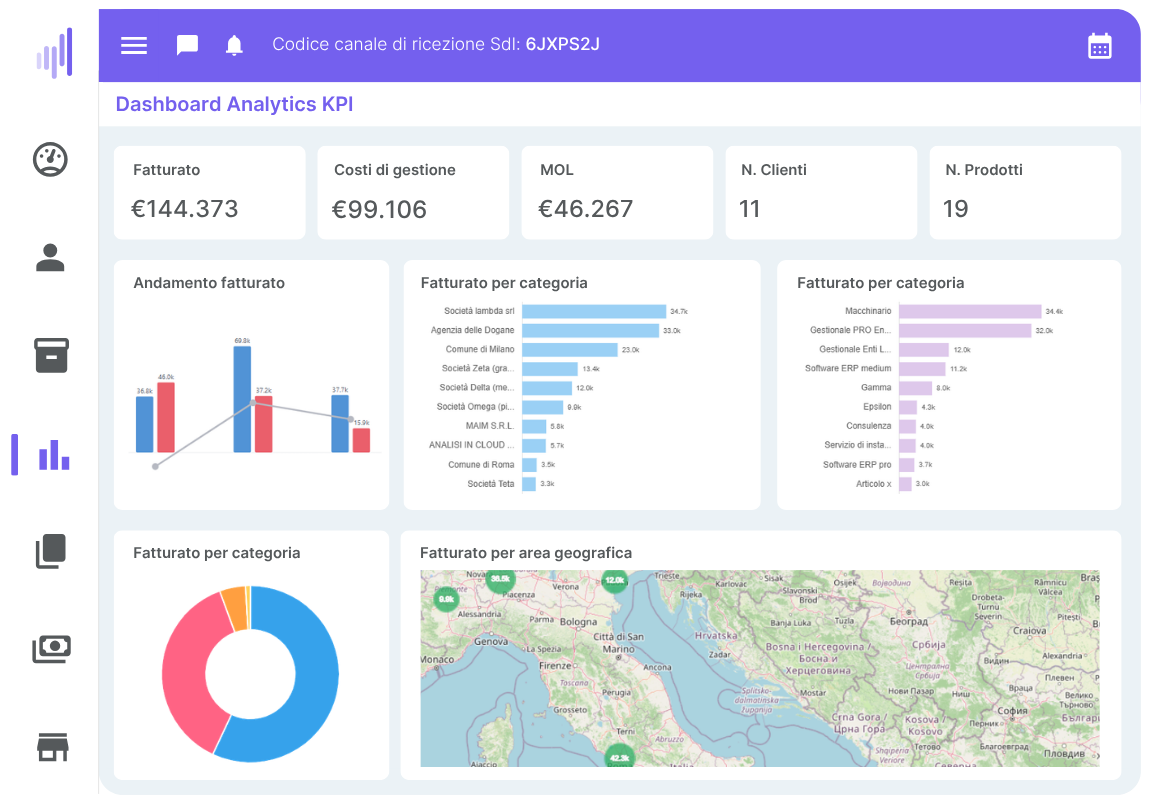Click the Comune di Roma label

pyautogui.click(x=481, y=464)
